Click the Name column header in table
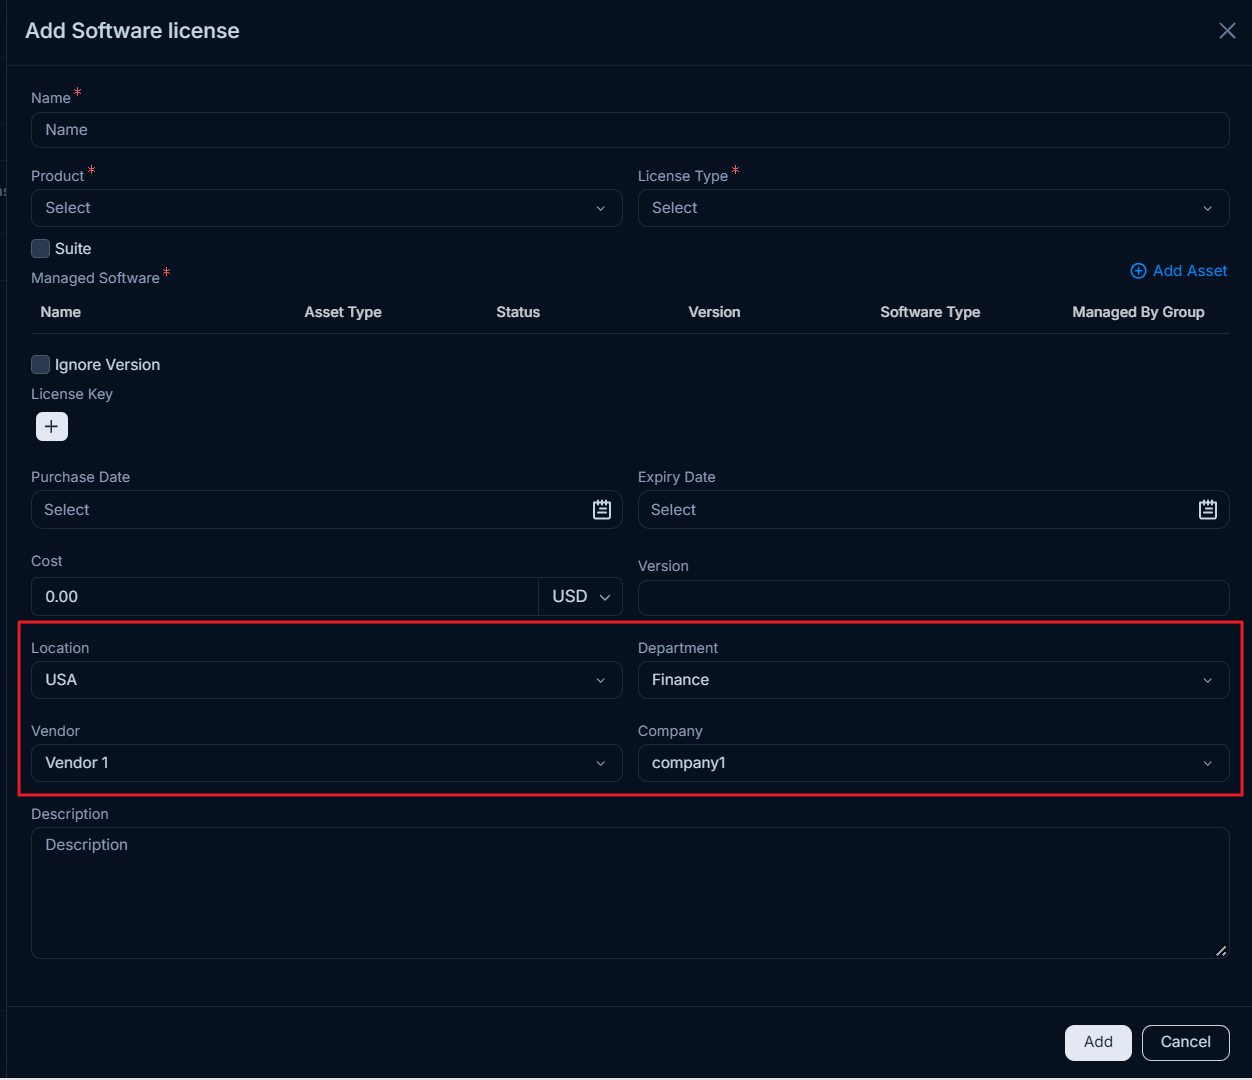 click(x=61, y=312)
